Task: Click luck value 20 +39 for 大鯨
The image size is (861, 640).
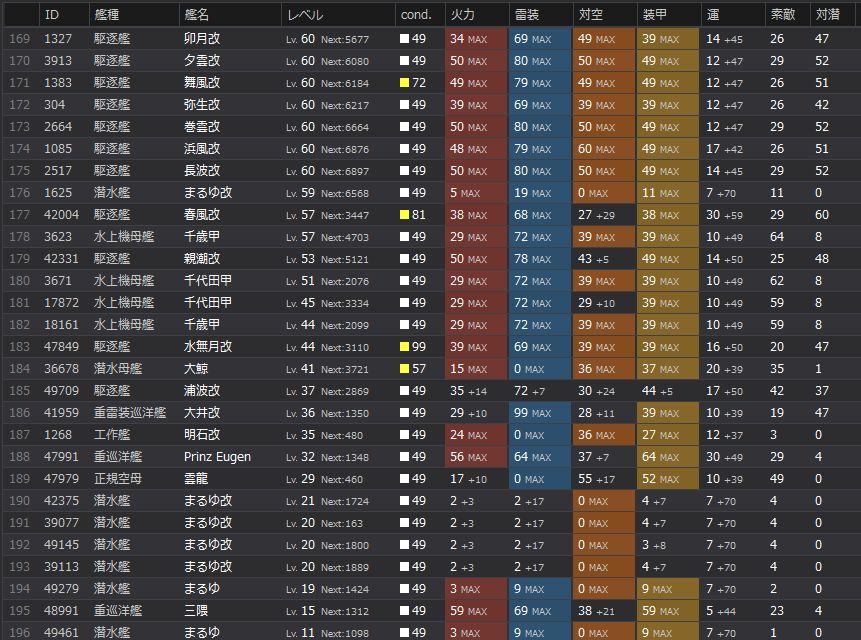Action: click(x=724, y=369)
